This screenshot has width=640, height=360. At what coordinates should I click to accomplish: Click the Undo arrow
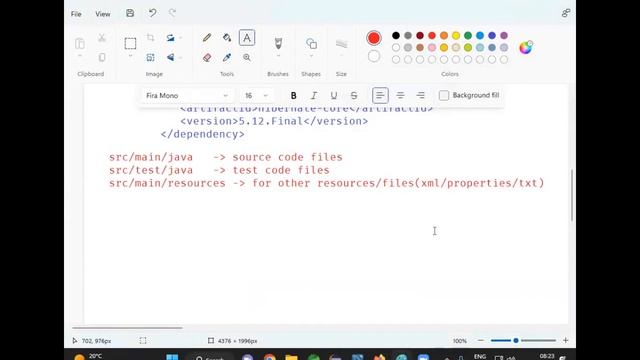point(152,13)
